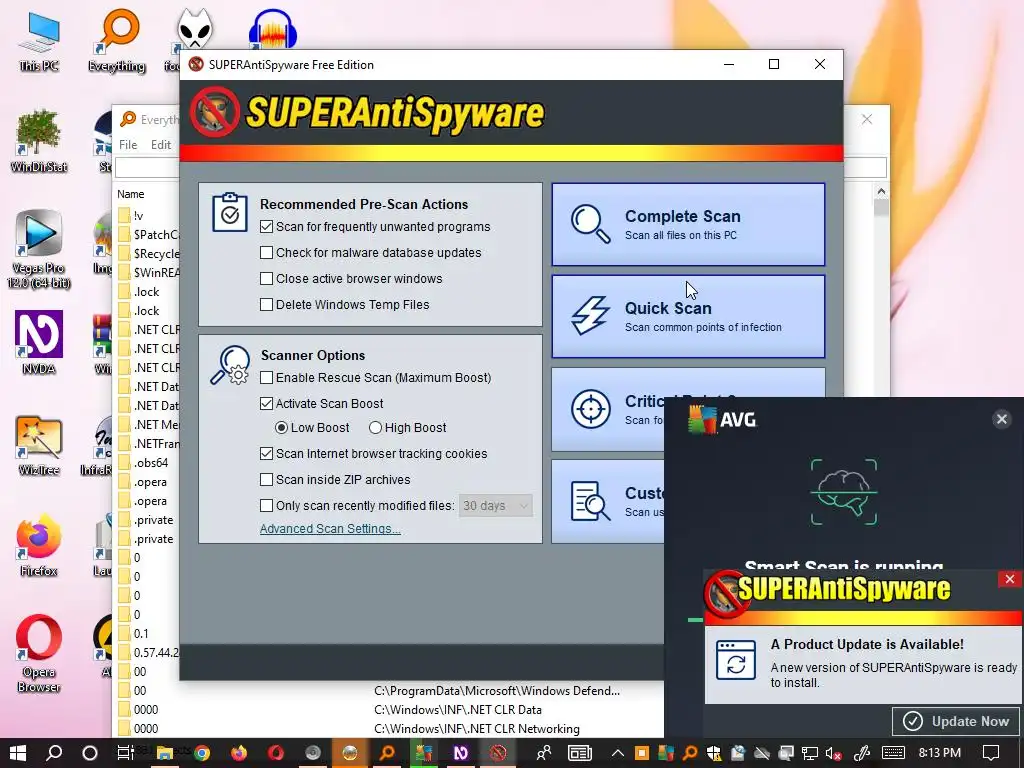Image resolution: width=1024 pixels, height=768 pixels.
Task: Click the product update refresh icon in the popup
Action: coord(736,660)
